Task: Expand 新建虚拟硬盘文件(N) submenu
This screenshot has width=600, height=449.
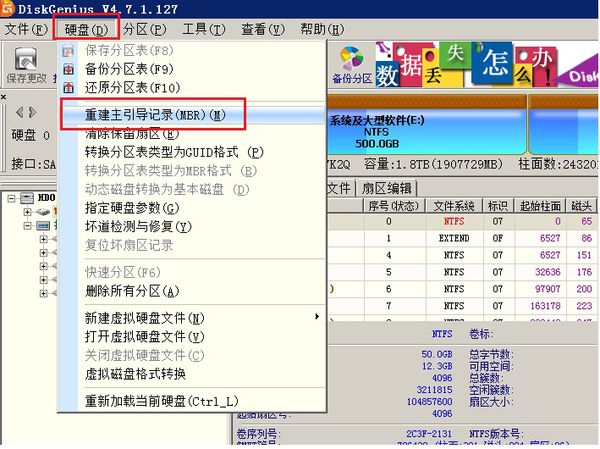Action: tap(192, 318)
